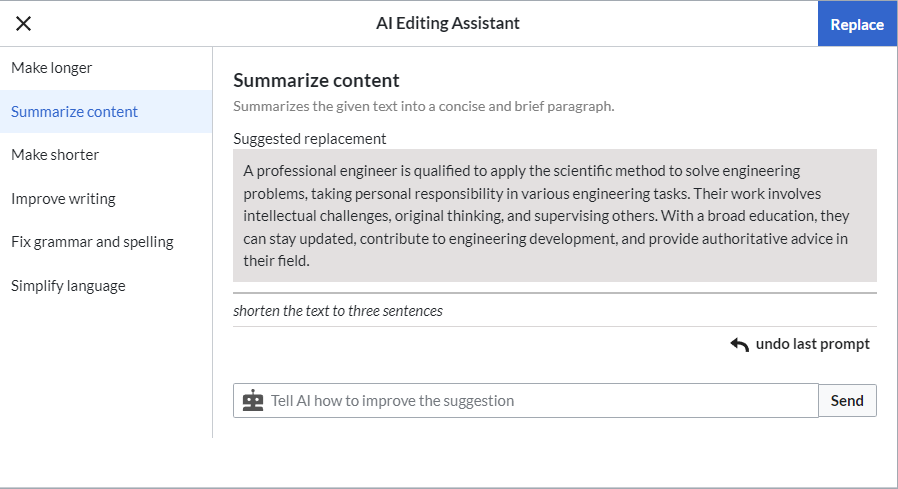Open the Improve writing action
898x489 pixels.
[106, 199]
